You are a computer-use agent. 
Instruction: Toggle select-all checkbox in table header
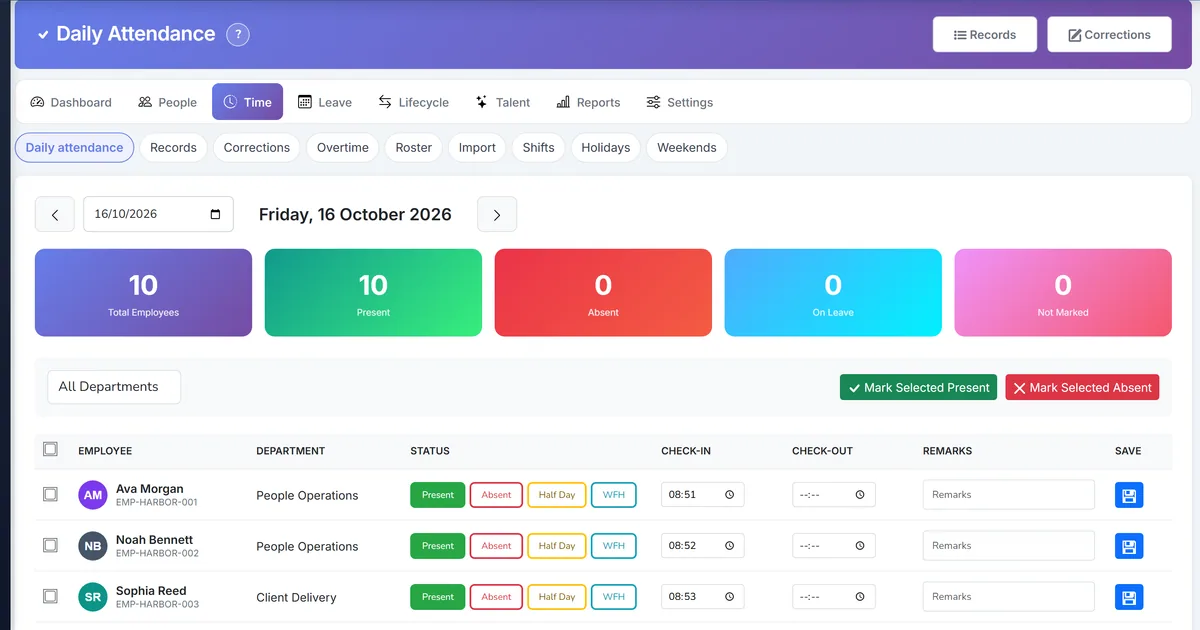pos(50,450)
